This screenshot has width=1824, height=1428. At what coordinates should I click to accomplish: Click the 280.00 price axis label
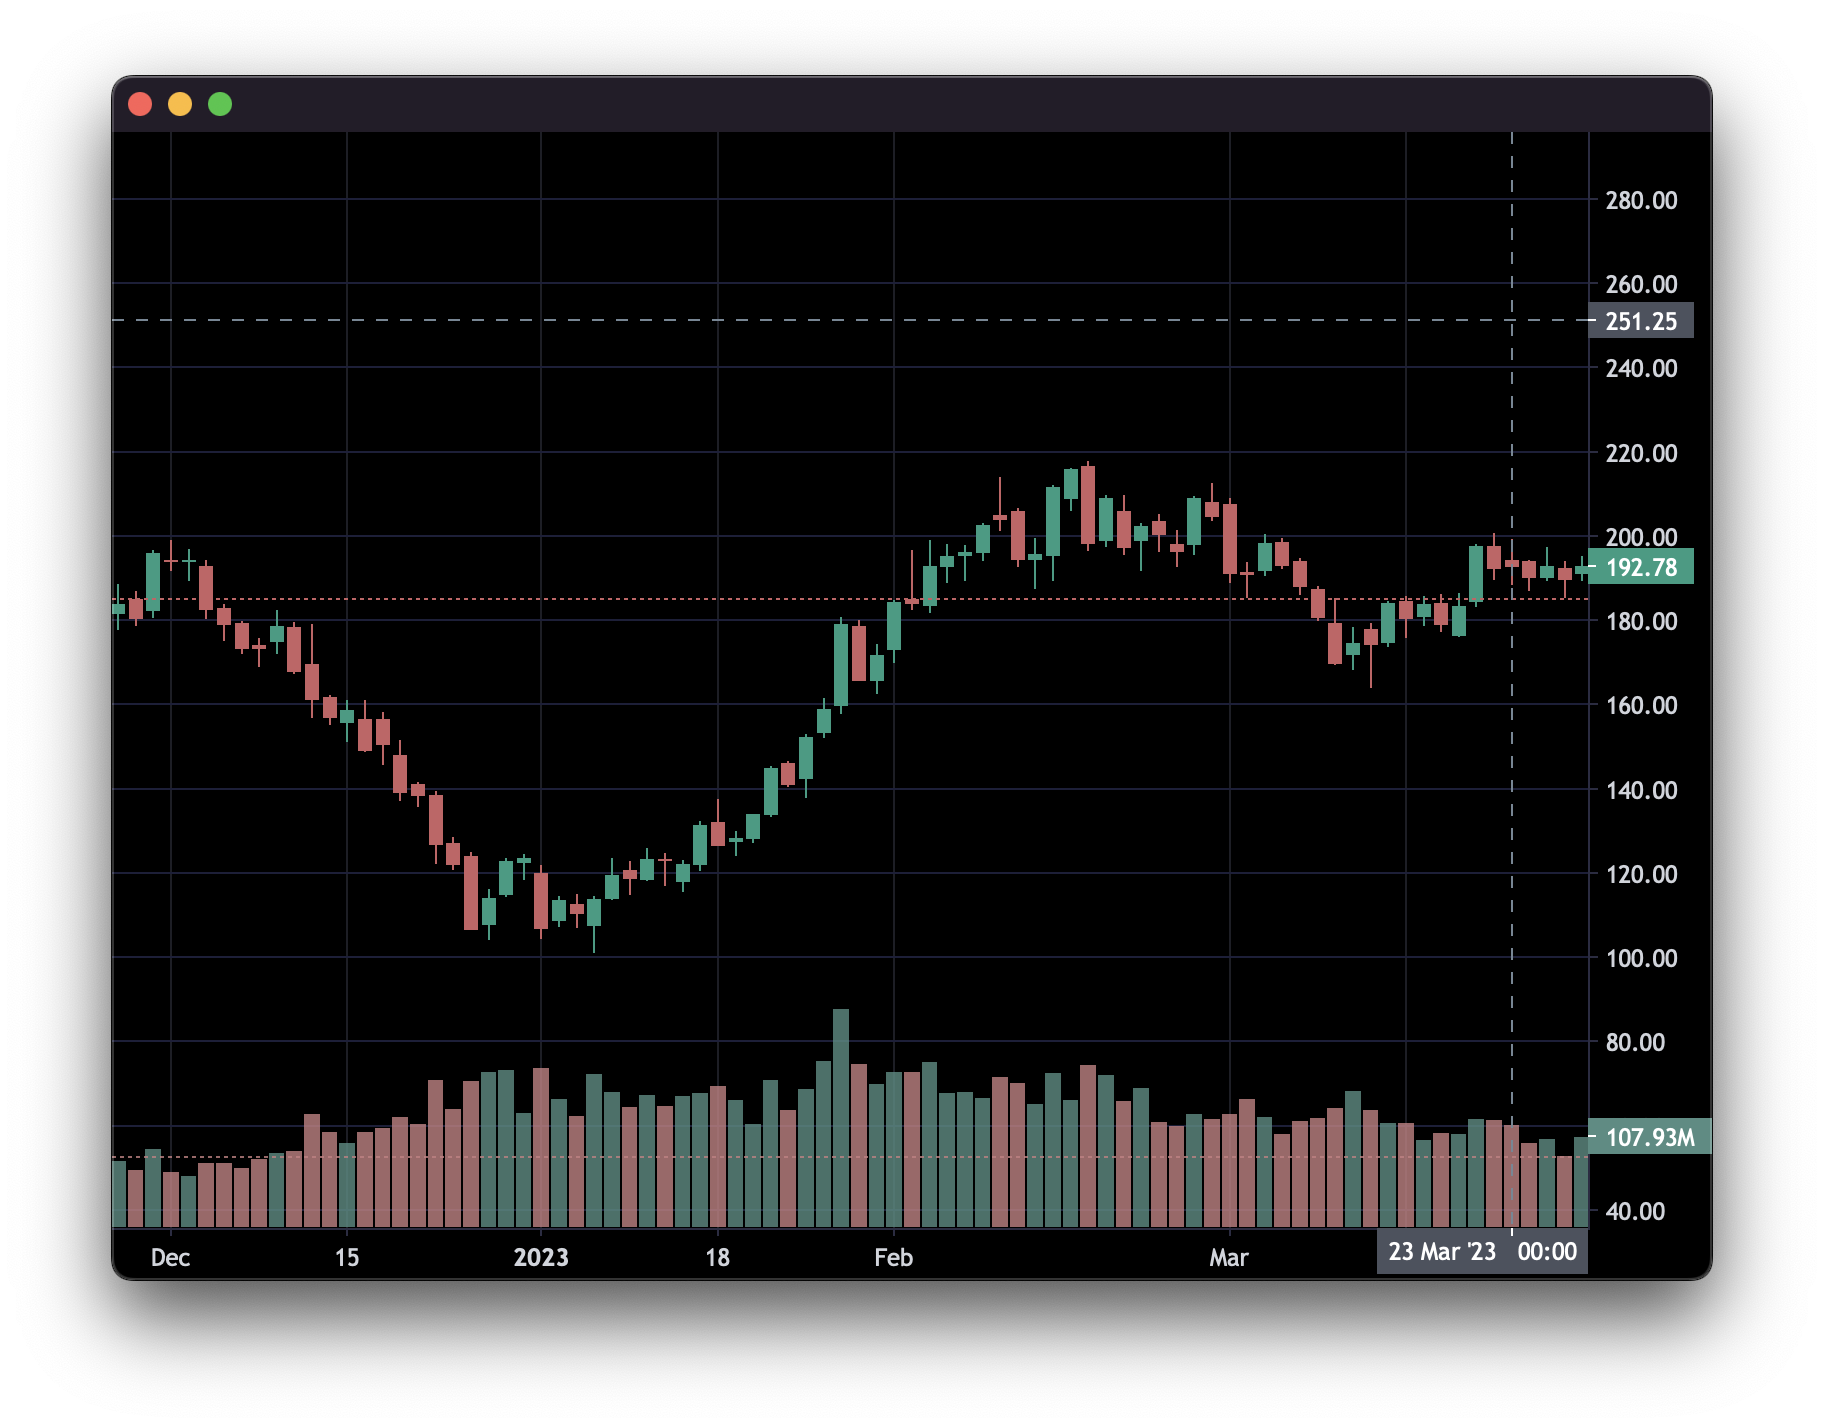[x=1641, y=200]
